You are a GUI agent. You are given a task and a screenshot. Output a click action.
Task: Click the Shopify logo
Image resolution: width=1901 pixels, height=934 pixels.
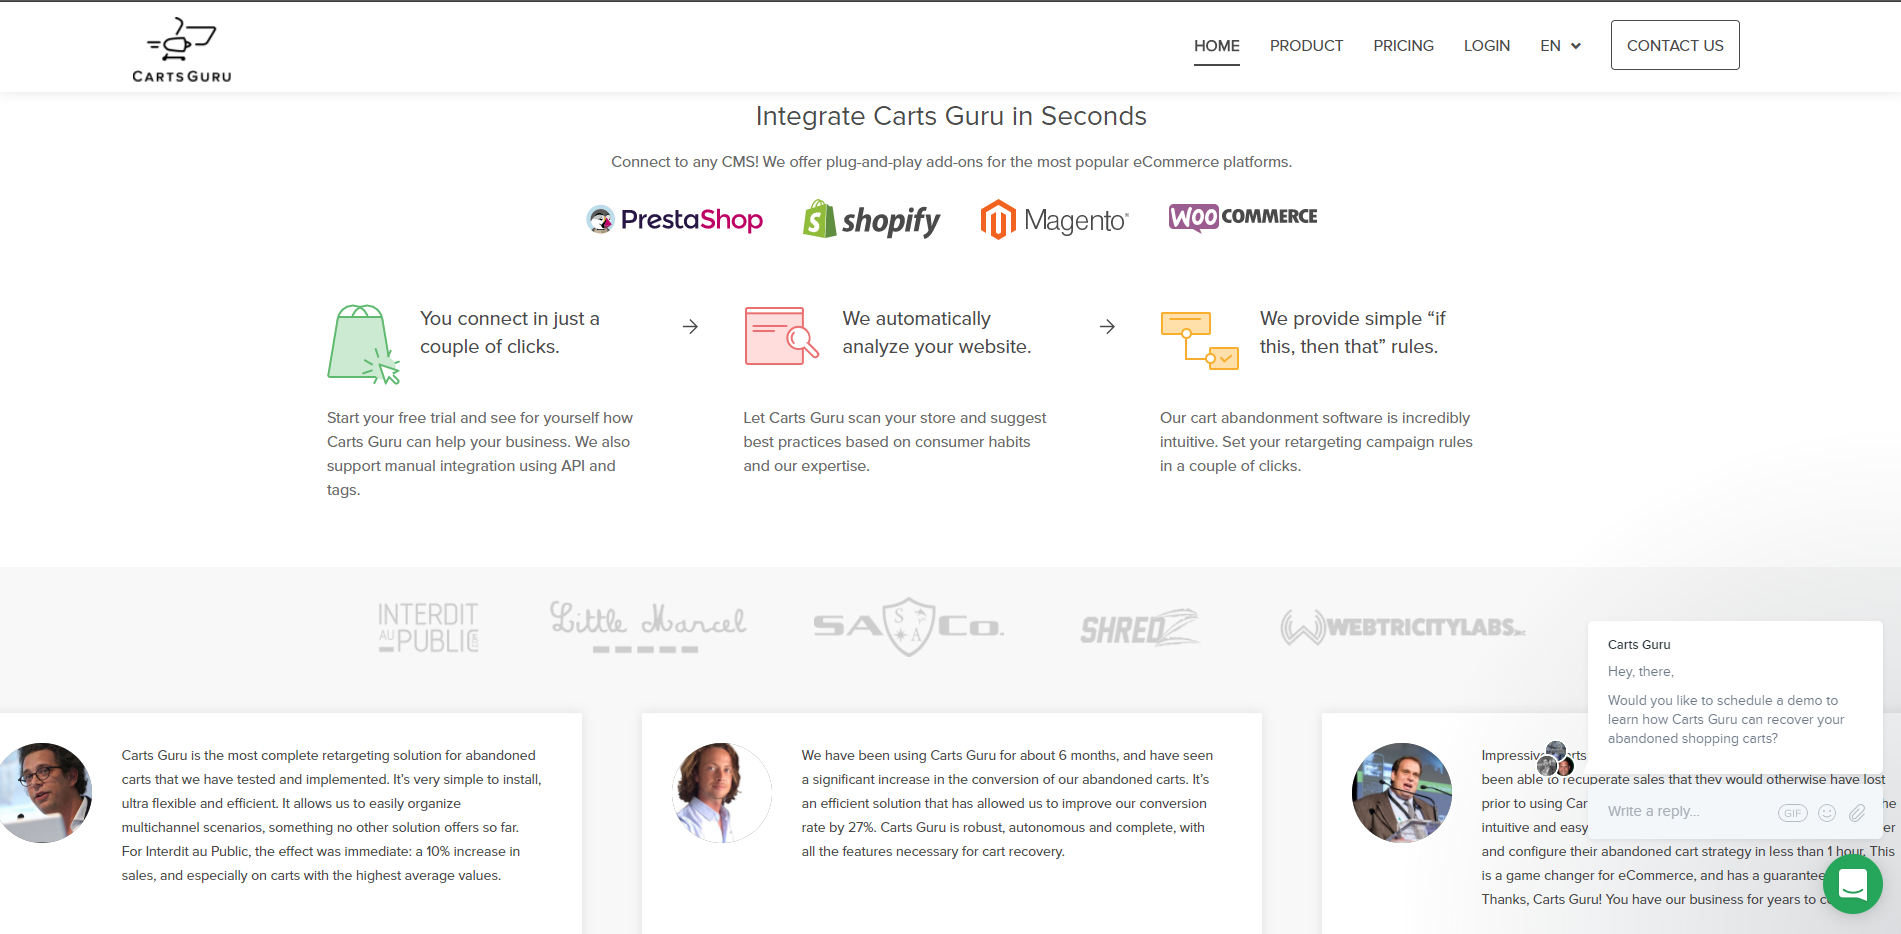(871, 219)
